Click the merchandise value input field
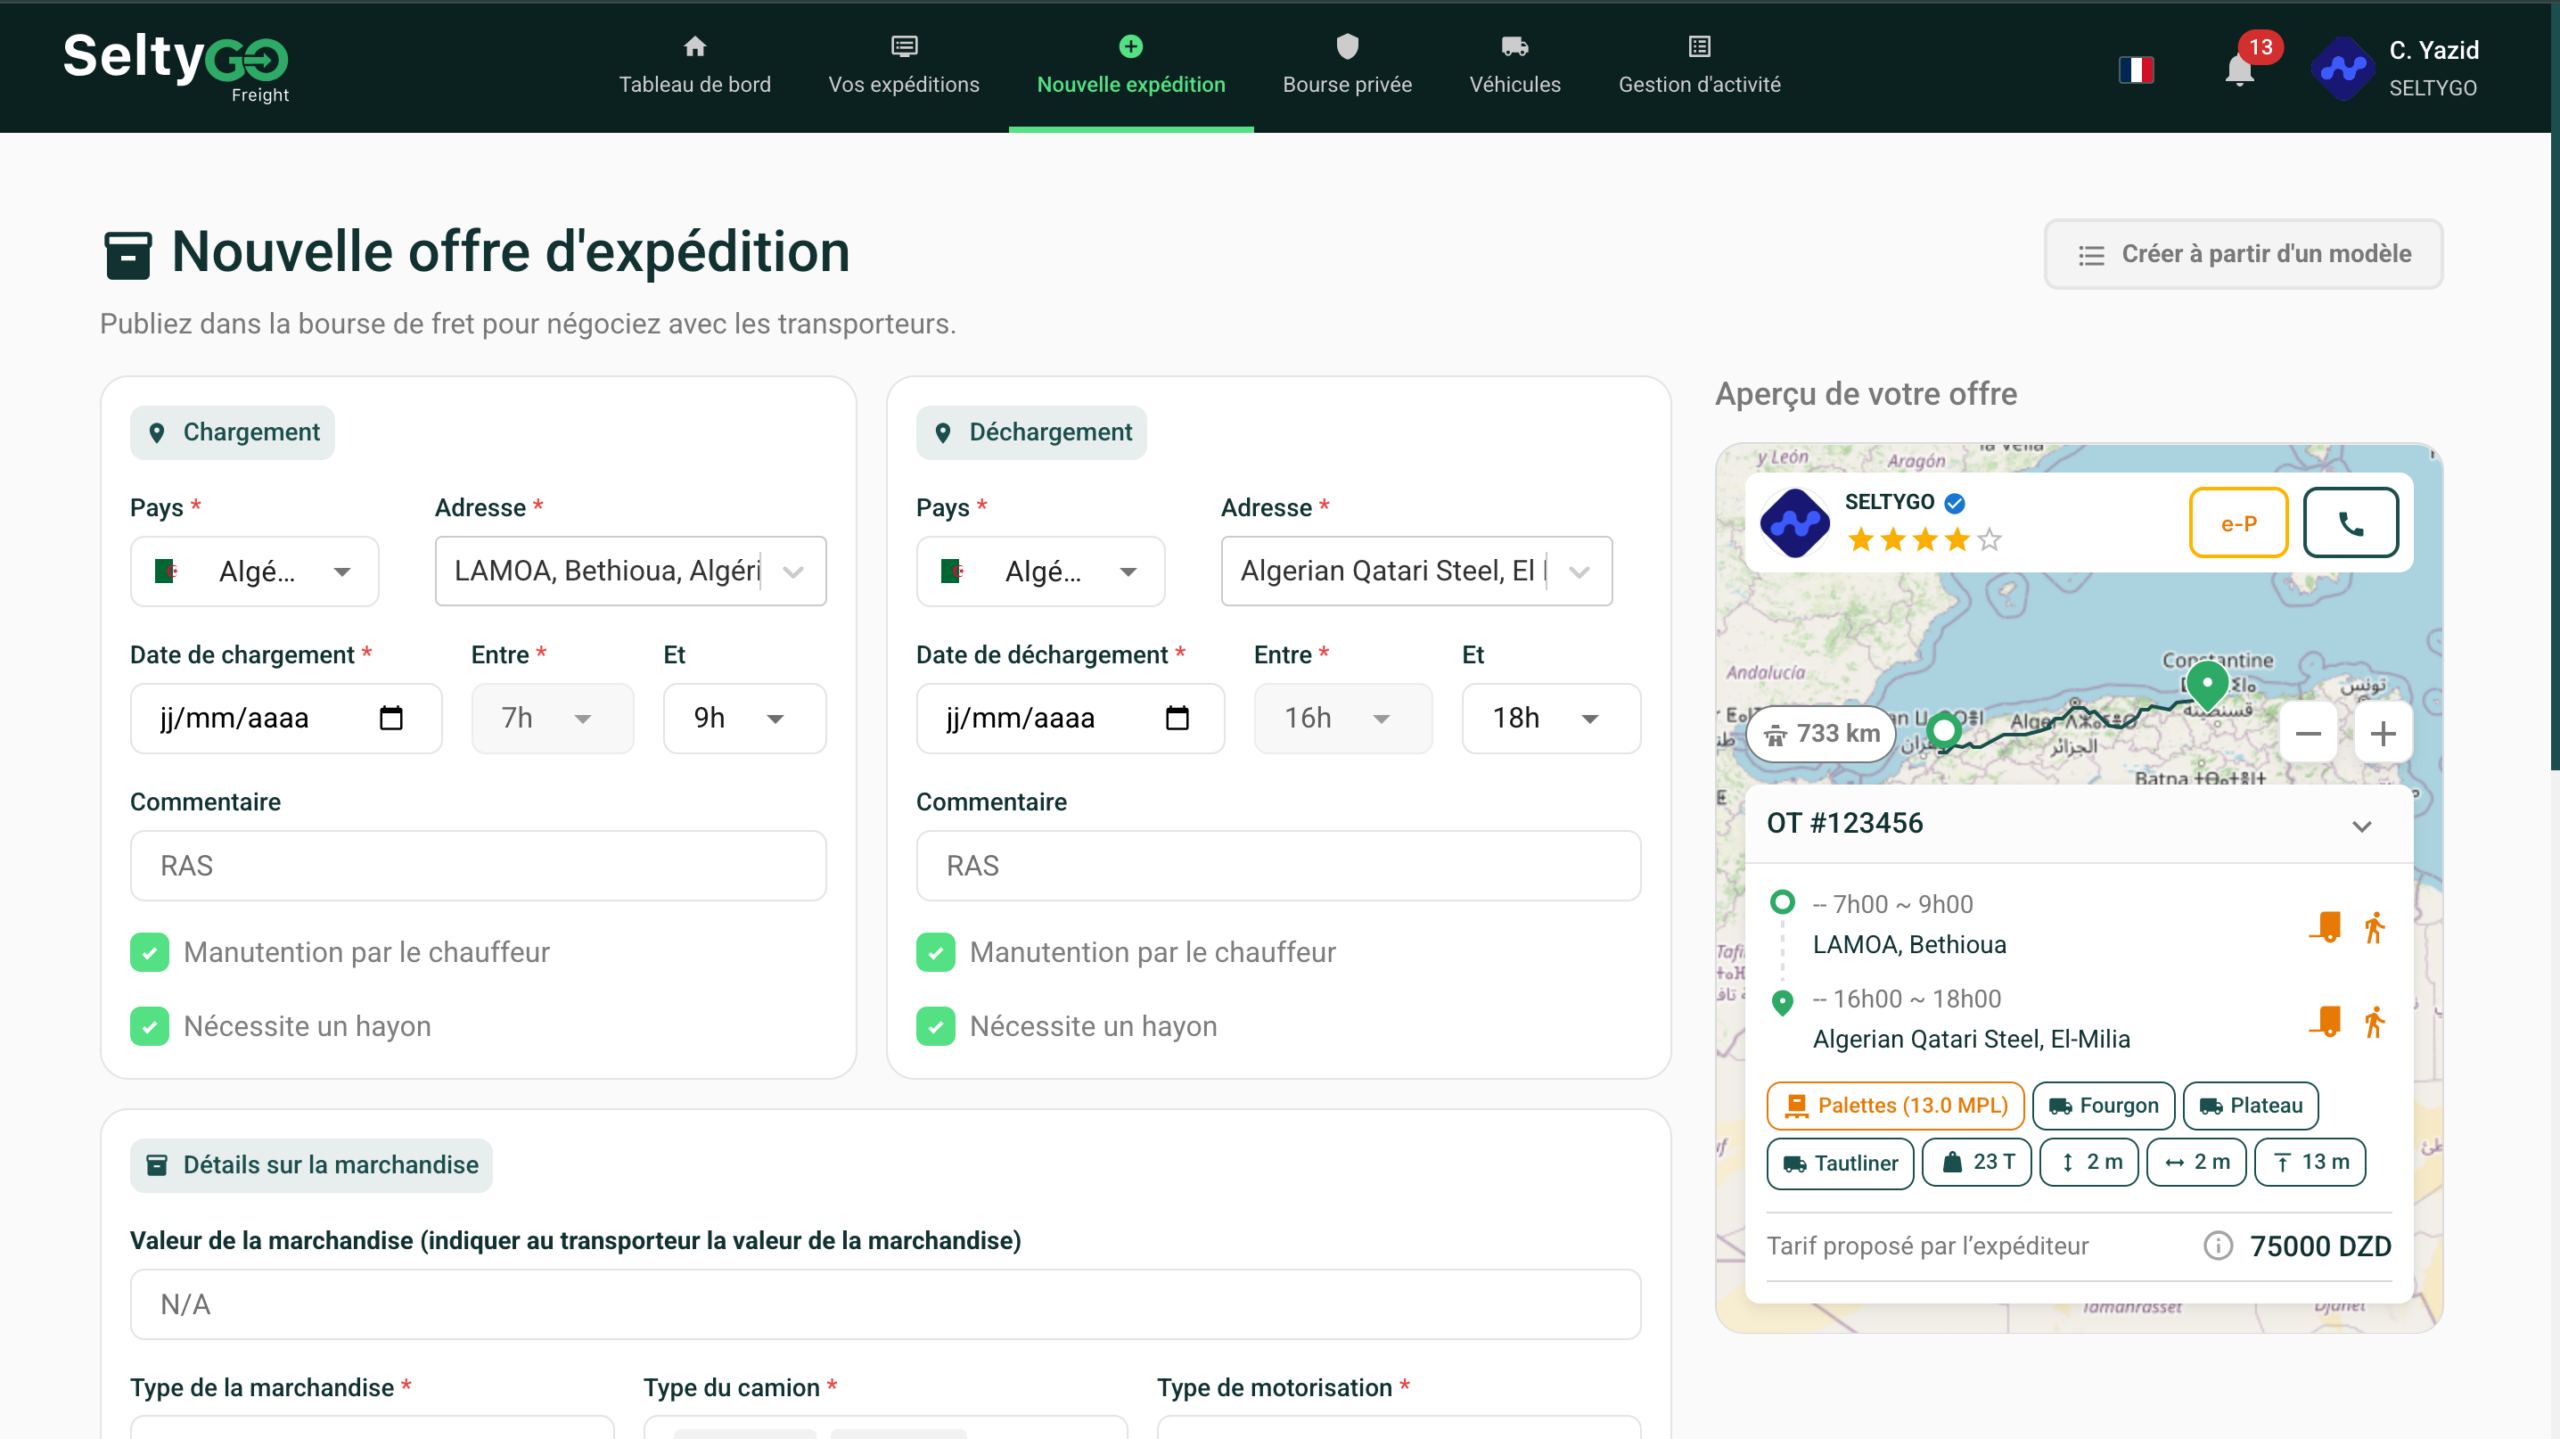Viewport: 2560px width, 1439px height. point(885,1304)
